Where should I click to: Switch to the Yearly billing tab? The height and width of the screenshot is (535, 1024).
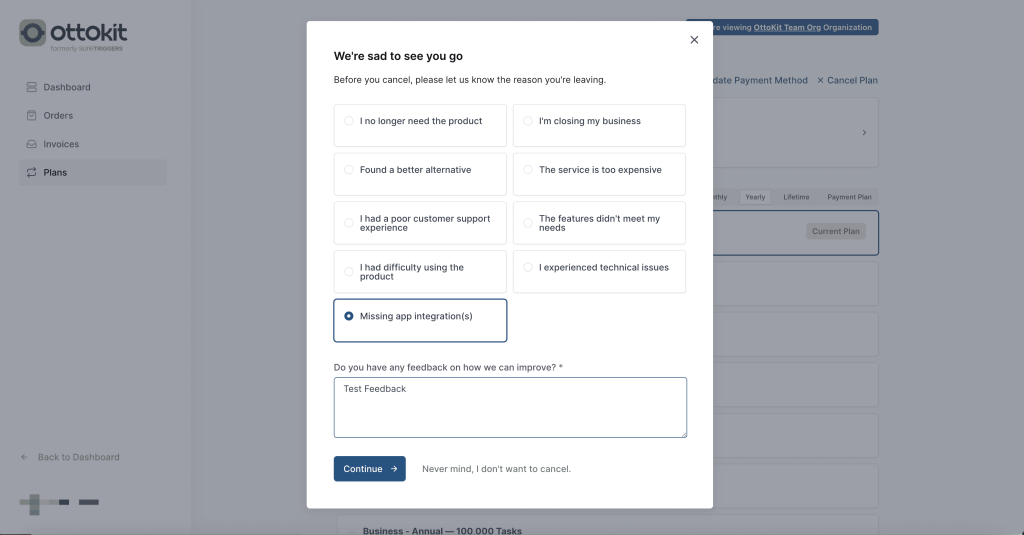click(755, 197)
